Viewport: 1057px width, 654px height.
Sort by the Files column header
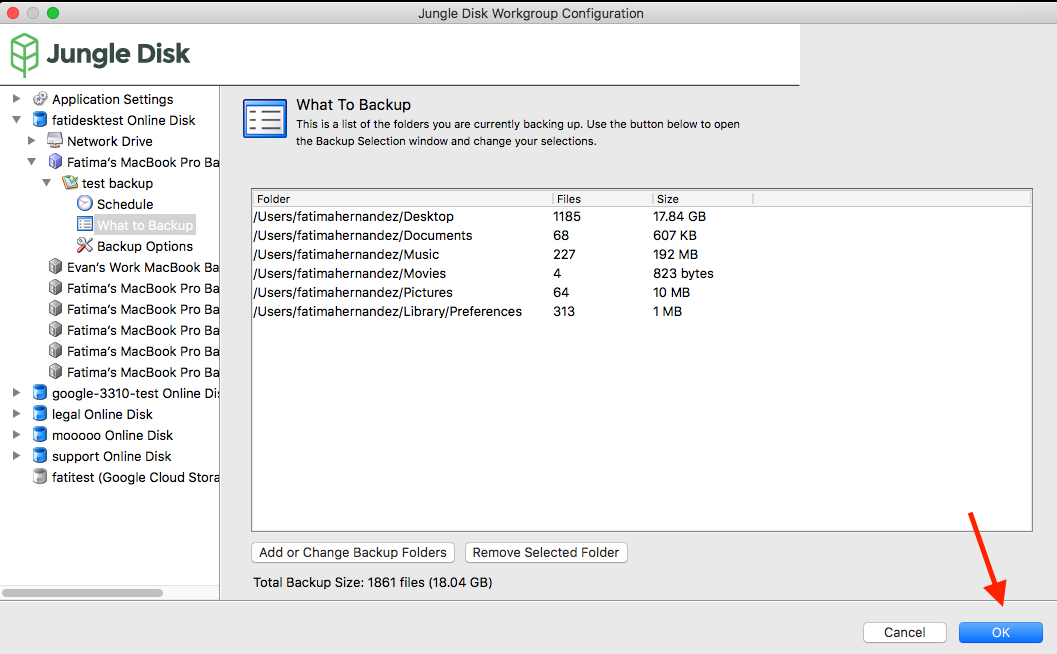602,199
